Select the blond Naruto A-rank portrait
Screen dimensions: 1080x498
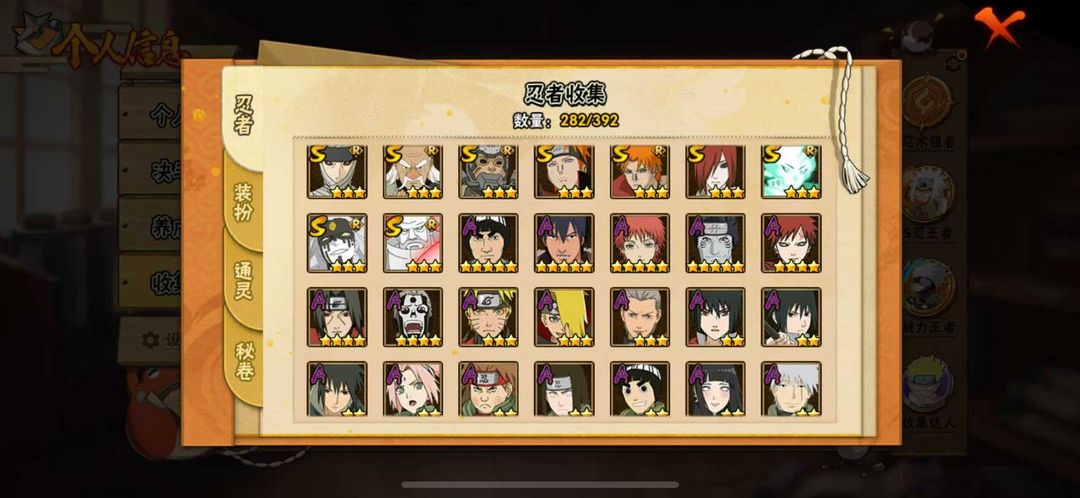pyautogui.click(x=488, y=317)
